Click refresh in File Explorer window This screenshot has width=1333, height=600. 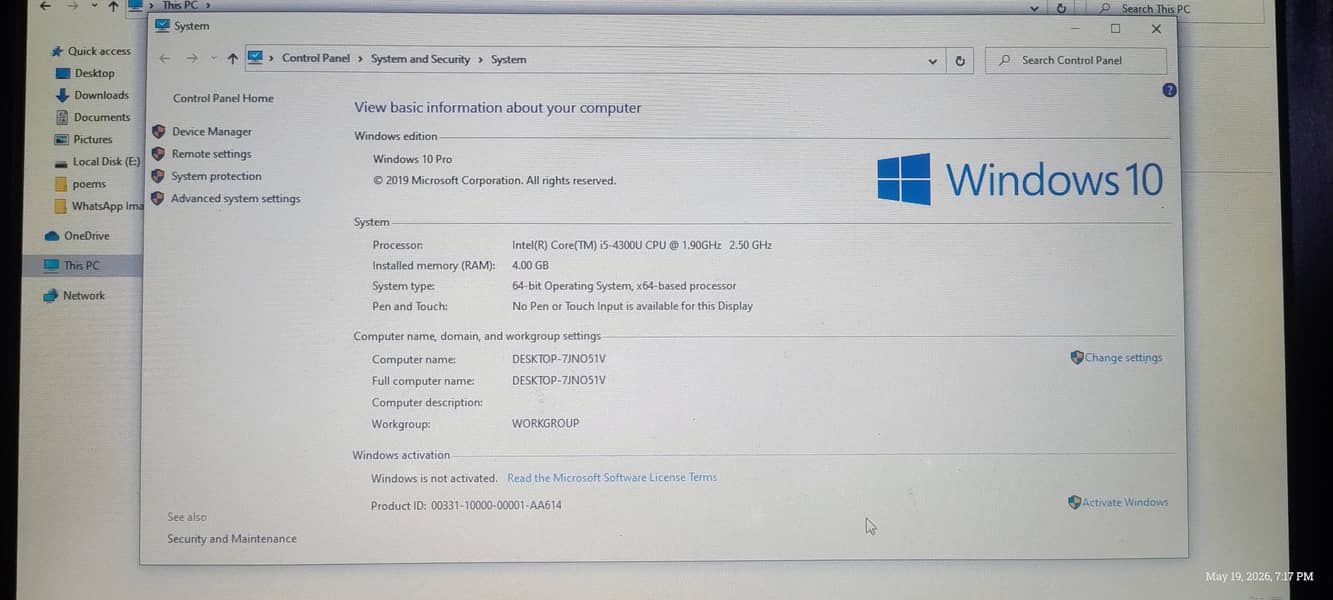(x=1061, y=8)
